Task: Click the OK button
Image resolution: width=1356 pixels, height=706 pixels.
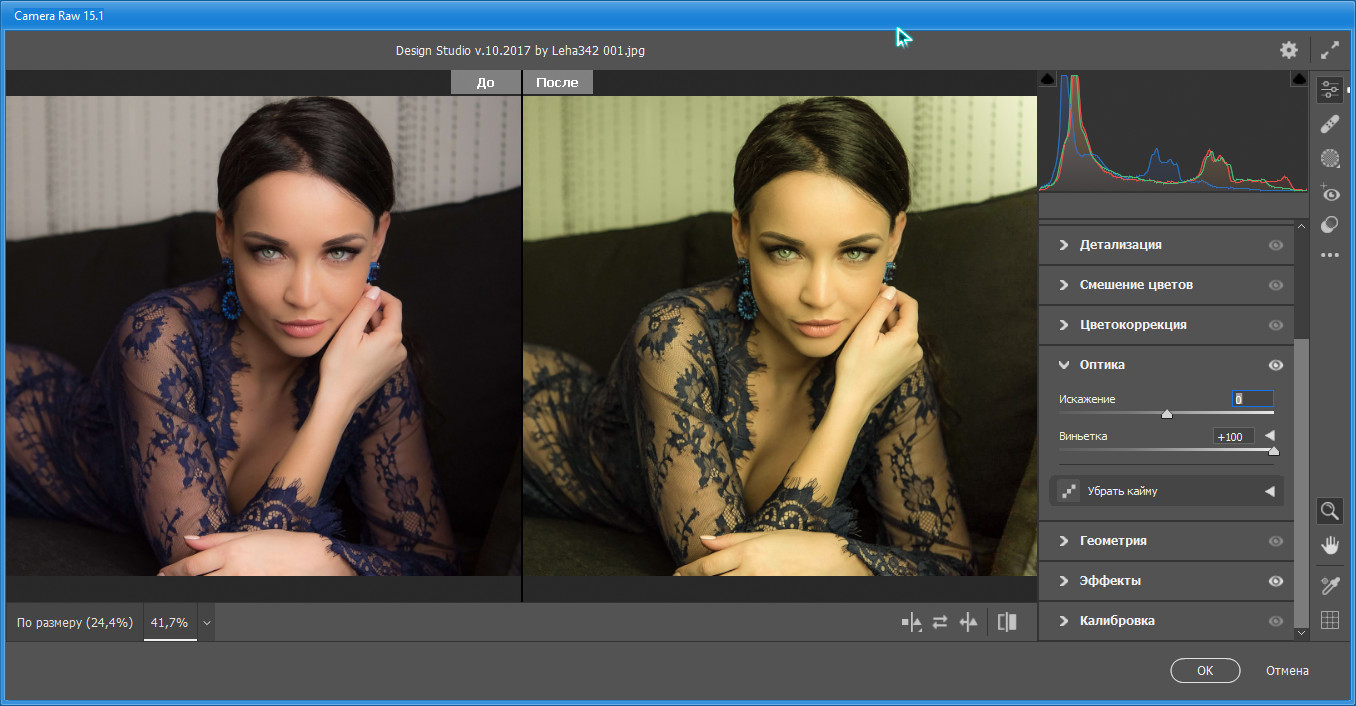Action: 1204,671
